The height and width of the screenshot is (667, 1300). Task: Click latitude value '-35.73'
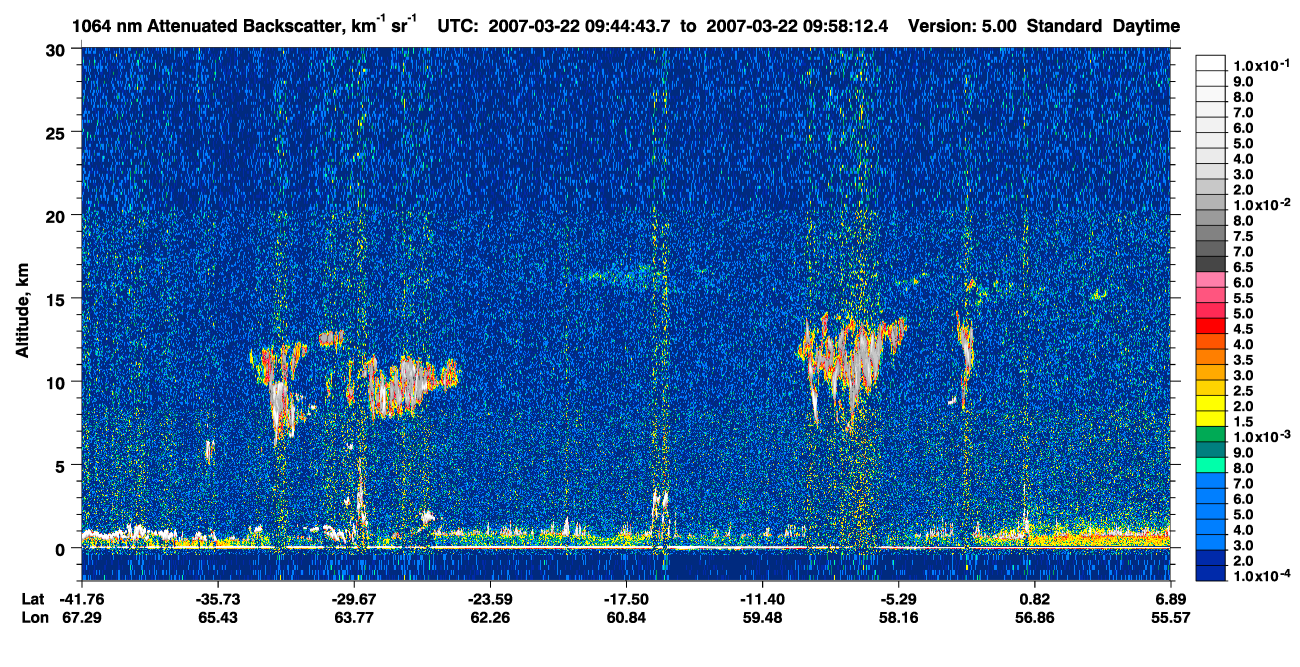(x=216, y=599)
